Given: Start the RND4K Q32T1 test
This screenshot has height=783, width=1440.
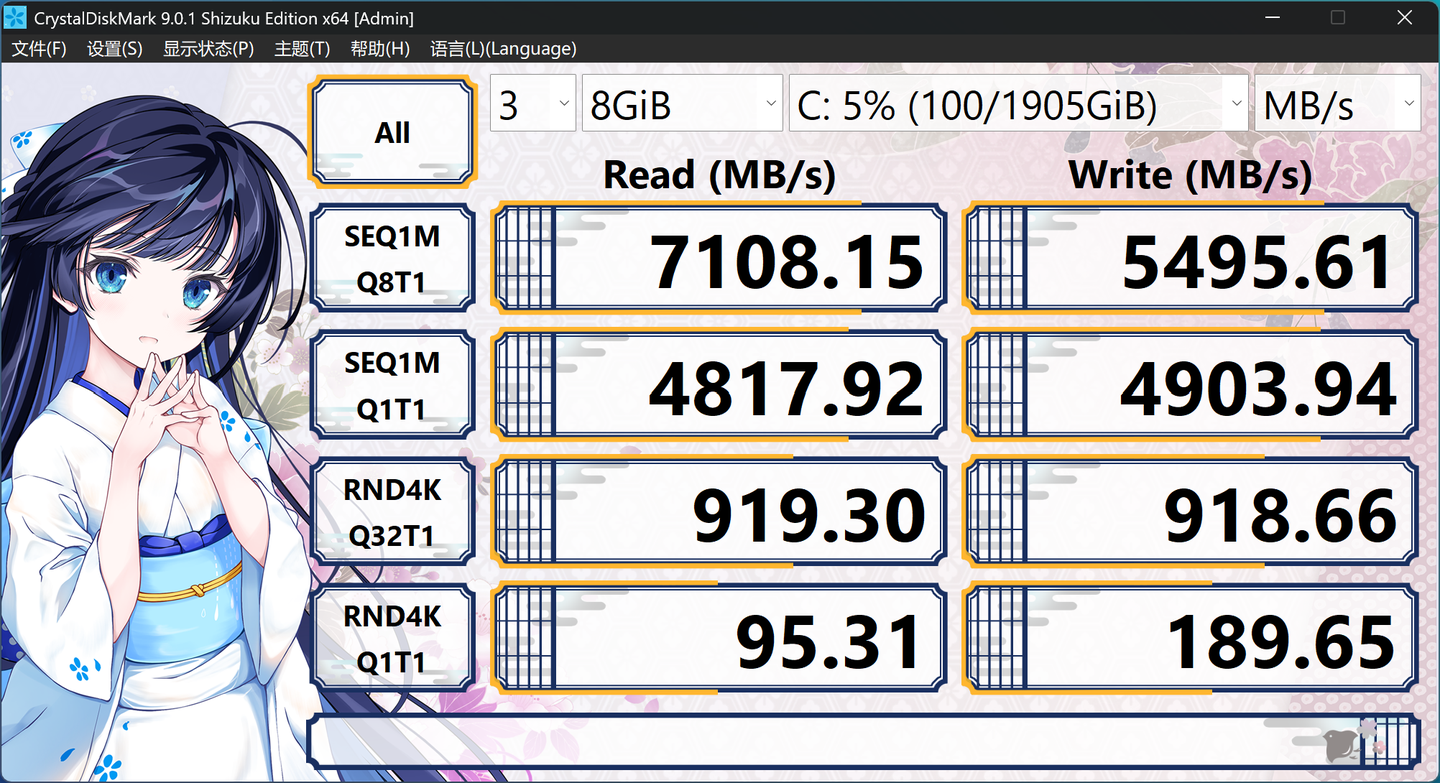Looking at the screenshot, I should click(392, 513).
